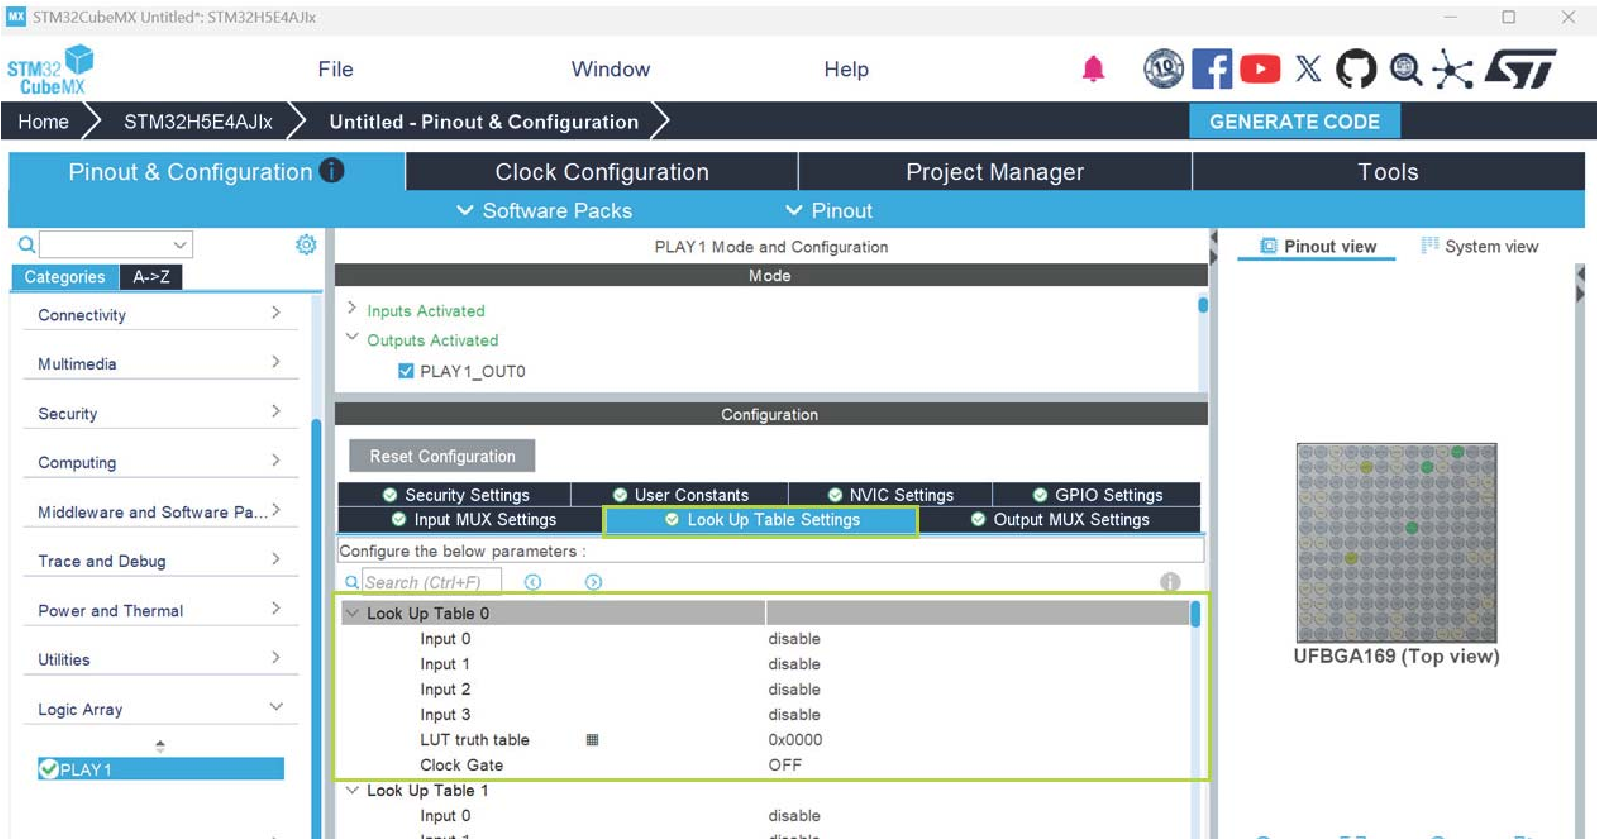The height and width of the screenshot is (839, 1597).
Task: Collapse the Logic Array category
Action: pyautogui.click(x=276, y=707)
